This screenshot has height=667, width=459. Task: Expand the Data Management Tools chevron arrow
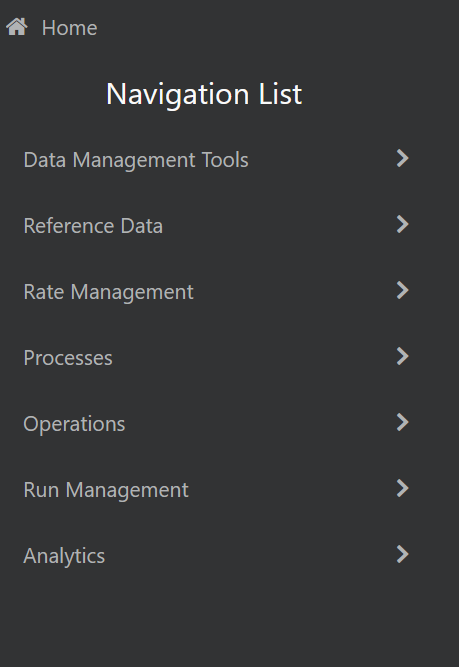point(402,158)
